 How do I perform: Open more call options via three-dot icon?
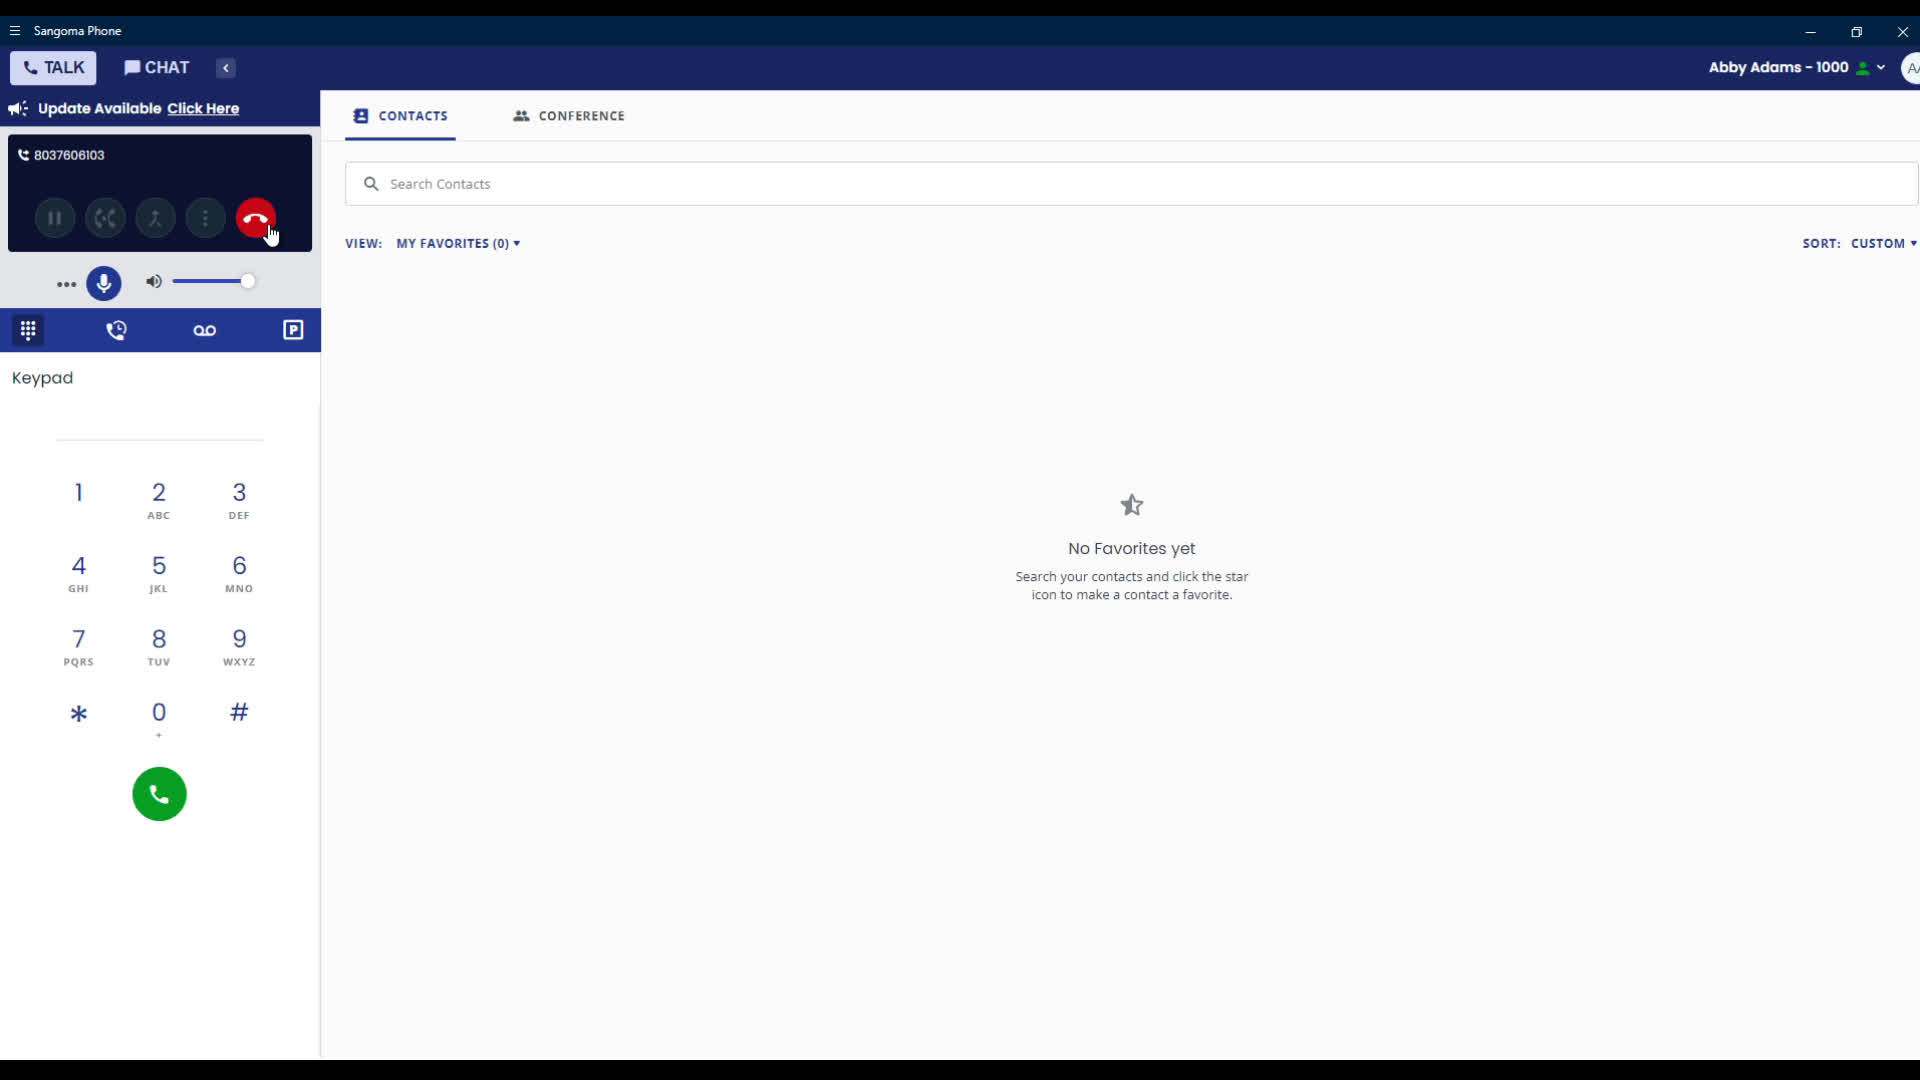(x=206, y=218)
